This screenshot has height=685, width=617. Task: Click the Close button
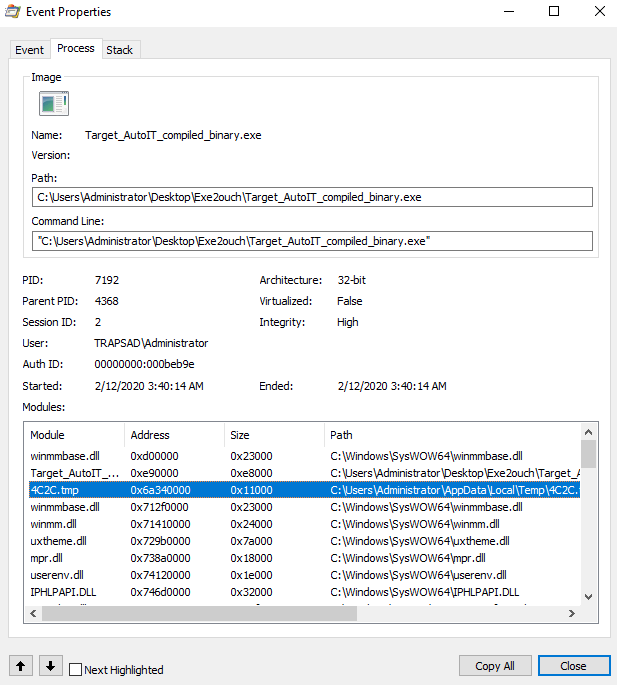pyautogui.click(x=573, y=666)
